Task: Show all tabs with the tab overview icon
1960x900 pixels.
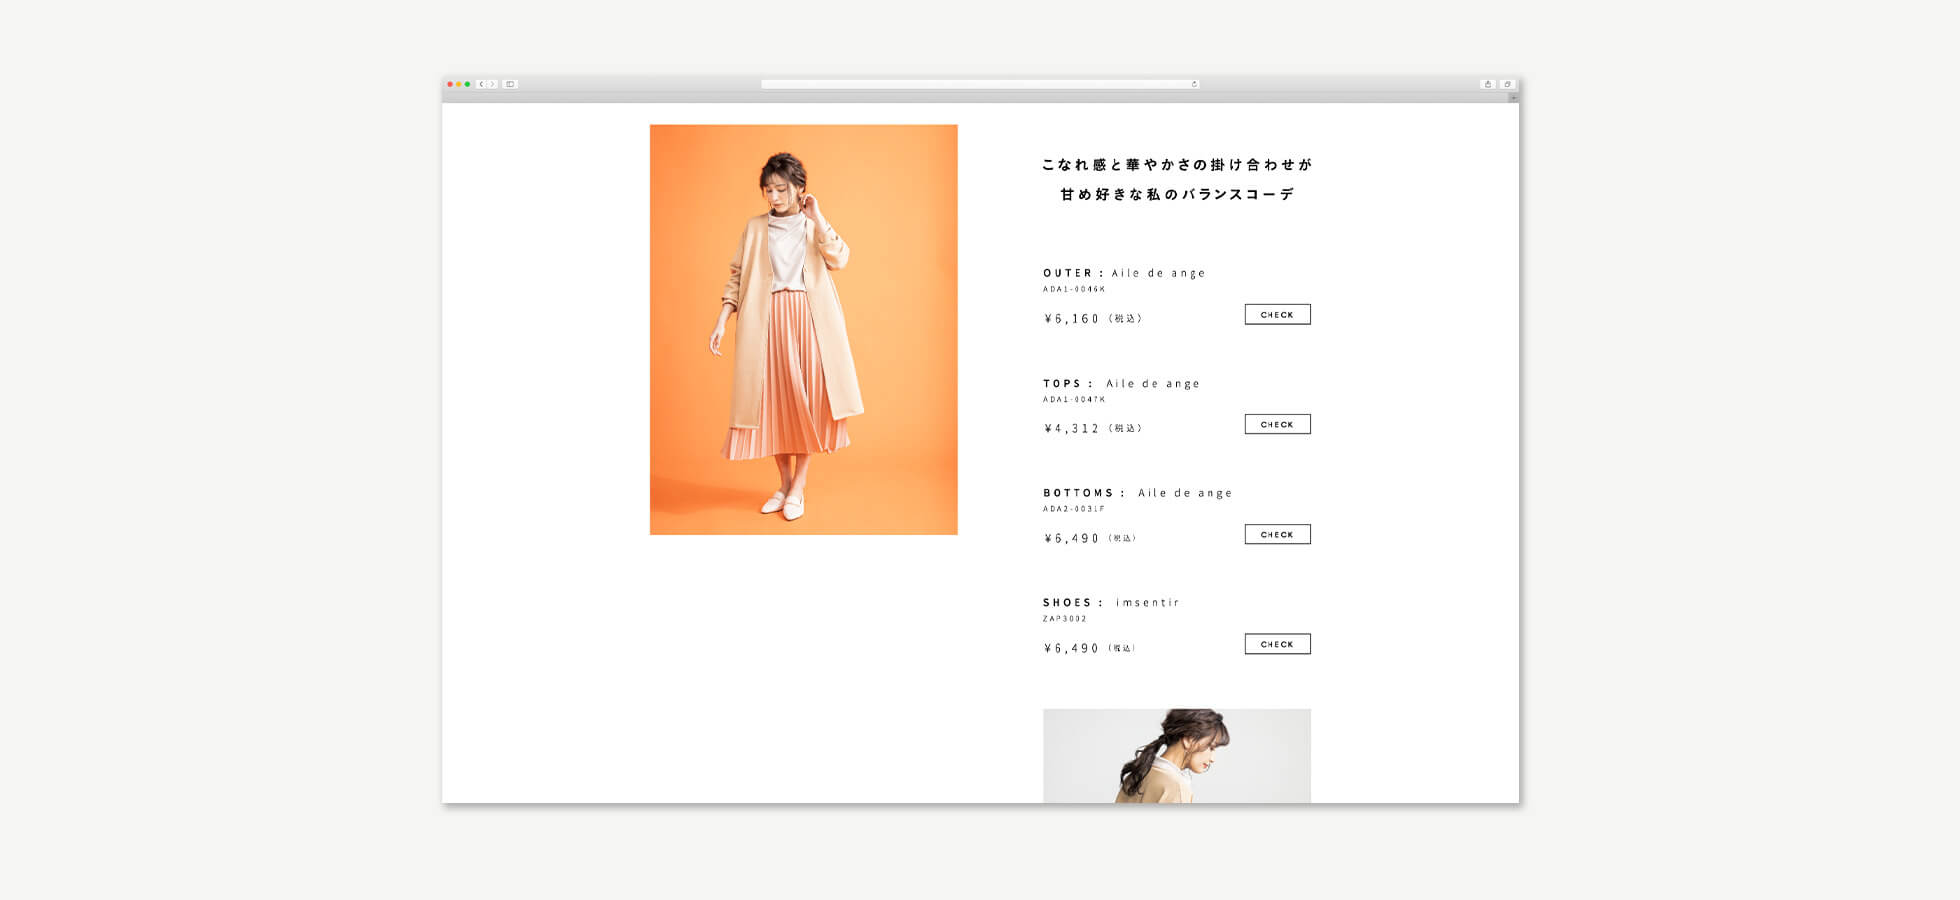Action: click(1507, 84)
